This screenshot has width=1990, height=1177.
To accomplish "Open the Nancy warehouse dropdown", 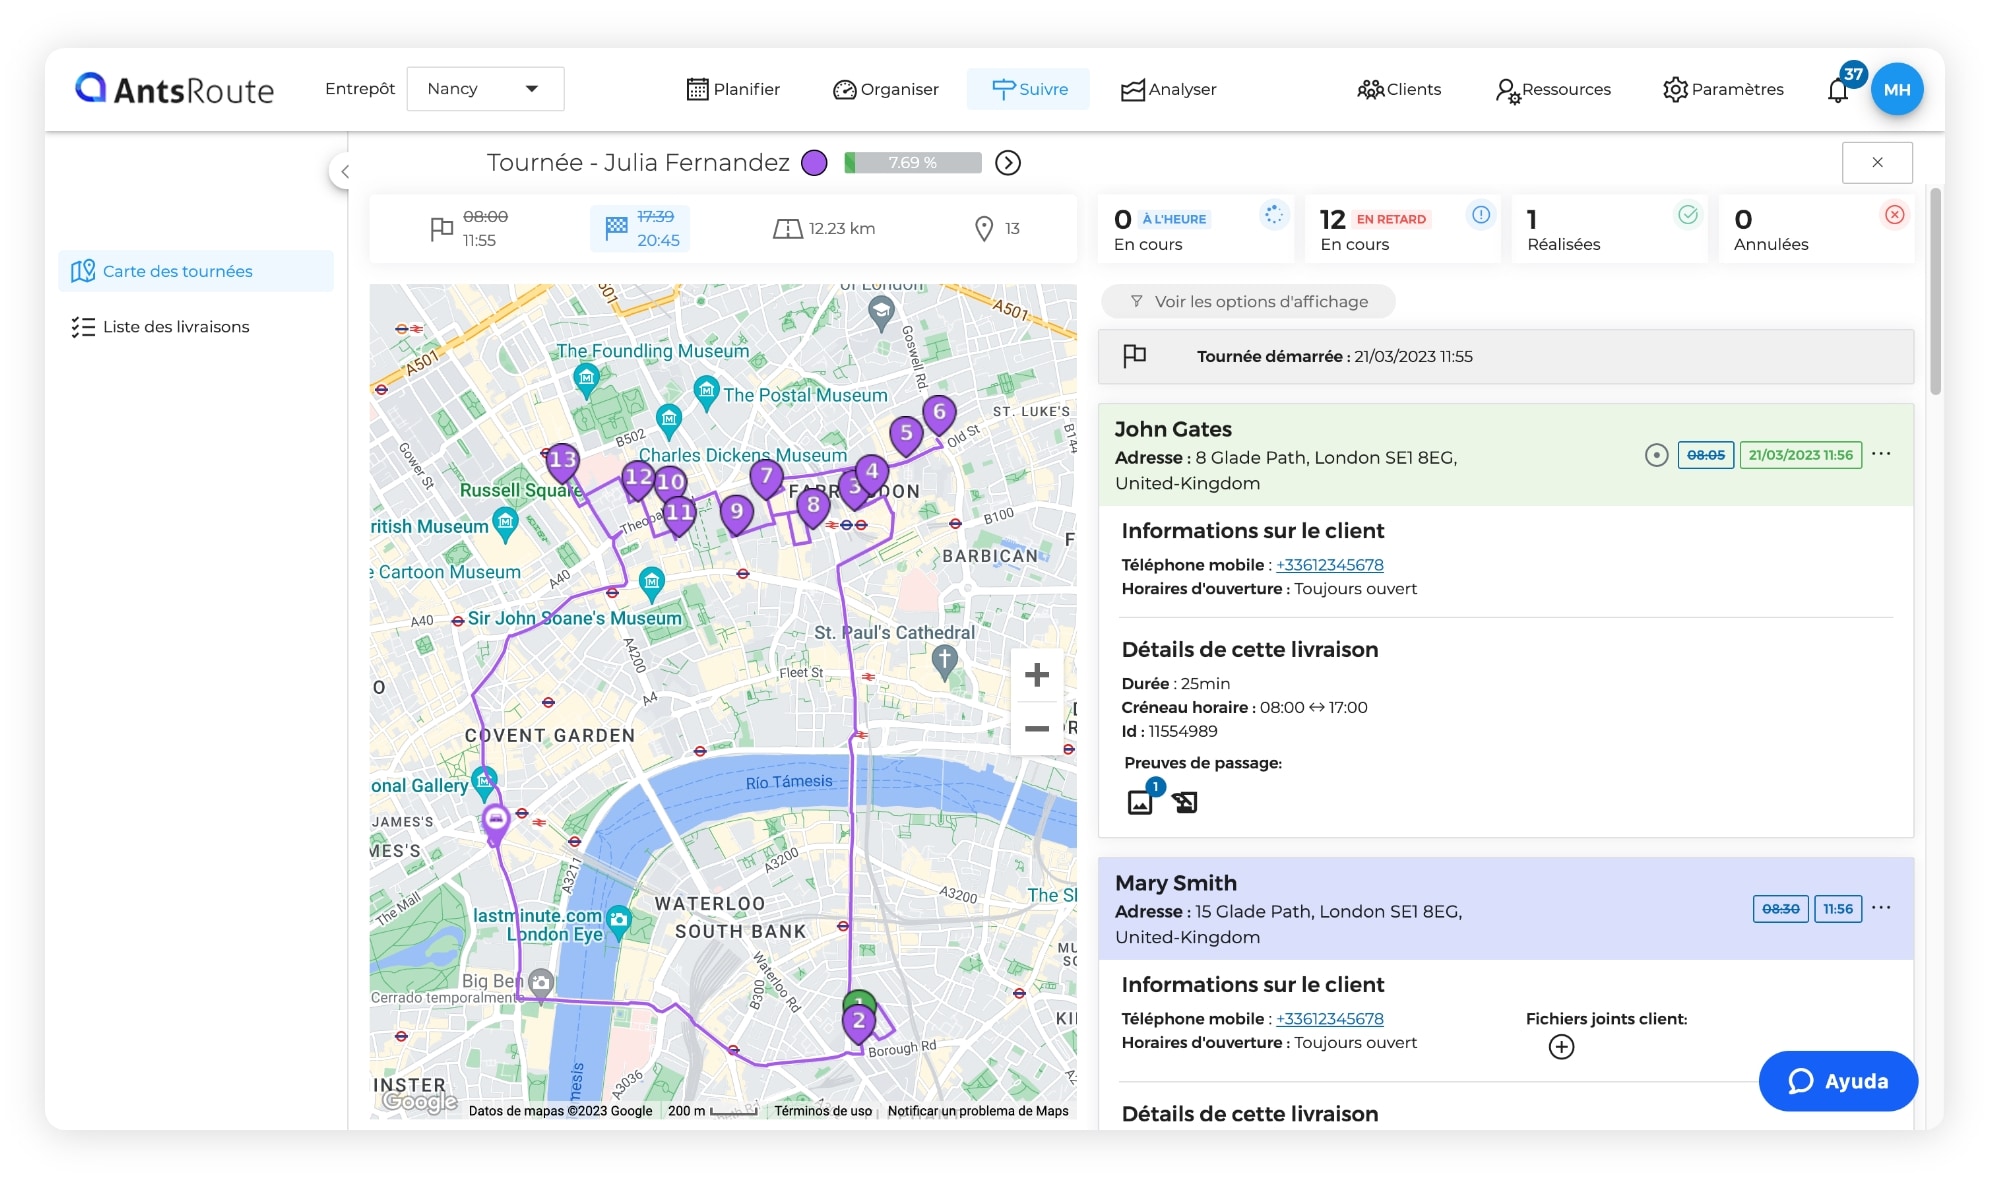I will (484, 89).
